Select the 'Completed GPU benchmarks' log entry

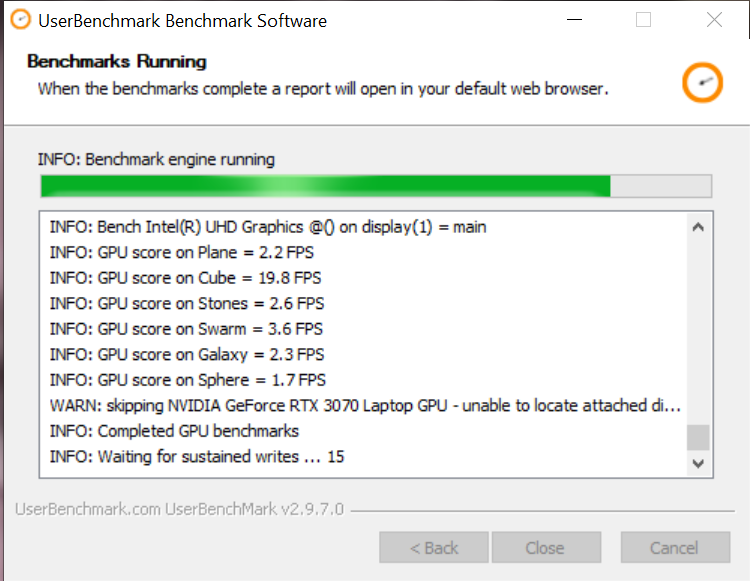tap(174, 431)
